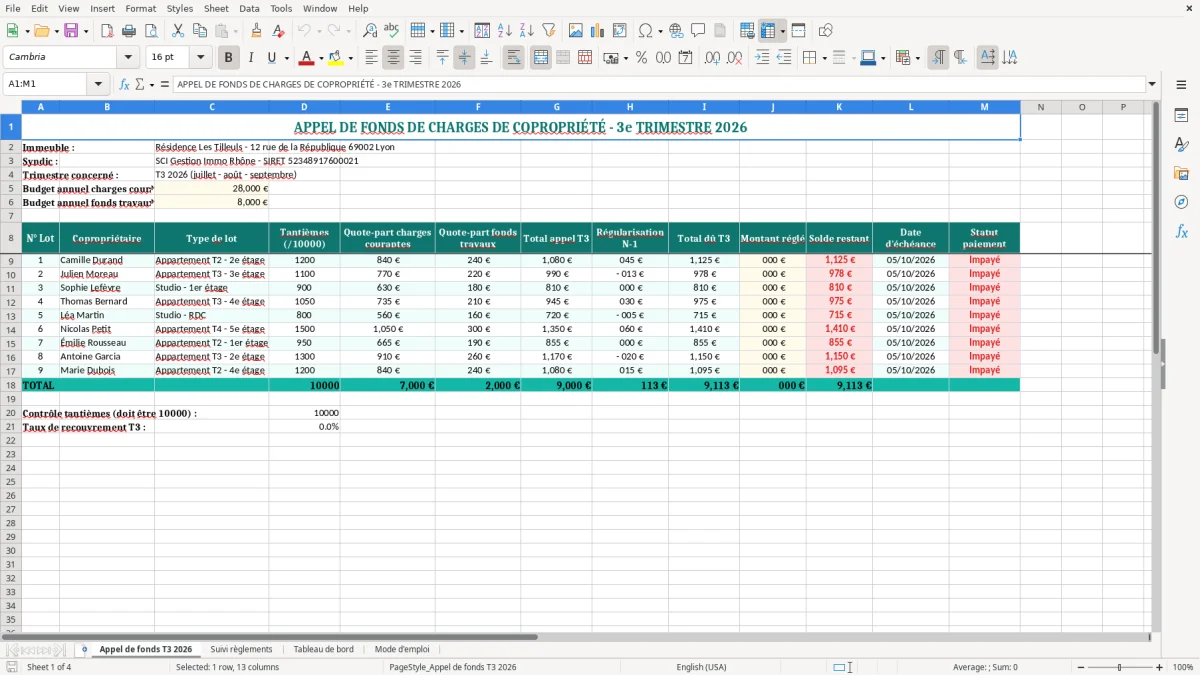
Task: Open Find & Replace icon
Action: (x=370, y=31)
